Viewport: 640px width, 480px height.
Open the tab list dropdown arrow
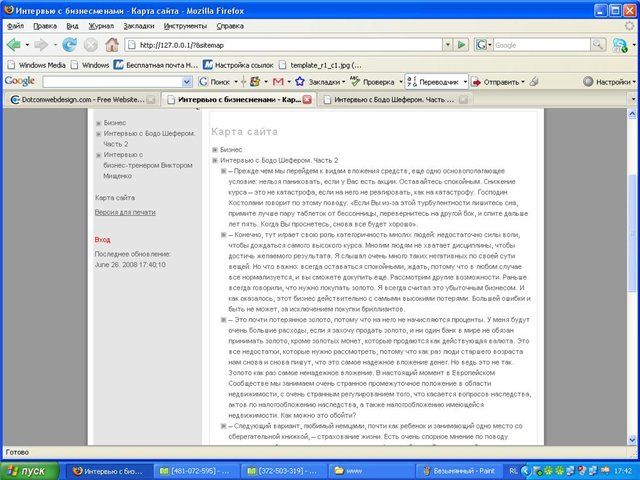click(633, 99)
